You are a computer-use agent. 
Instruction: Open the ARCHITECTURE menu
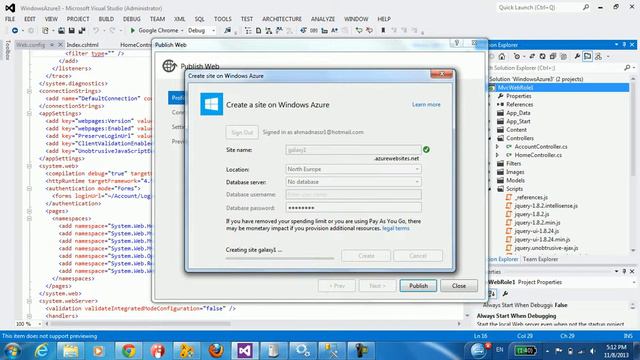point(282,19)
